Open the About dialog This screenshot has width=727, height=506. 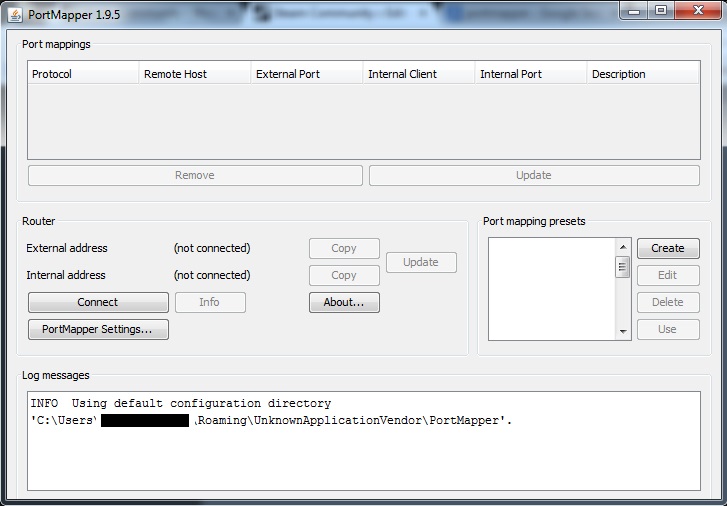pyautogui.click(x=344, y=302)
